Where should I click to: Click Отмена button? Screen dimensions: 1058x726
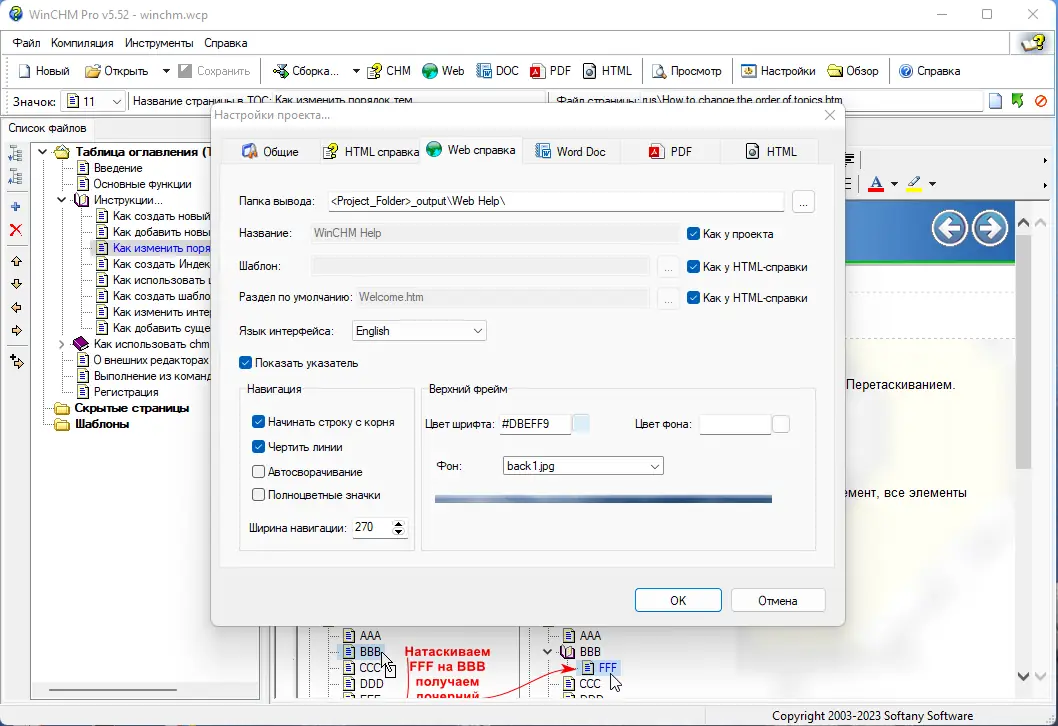tap(777, 601)
